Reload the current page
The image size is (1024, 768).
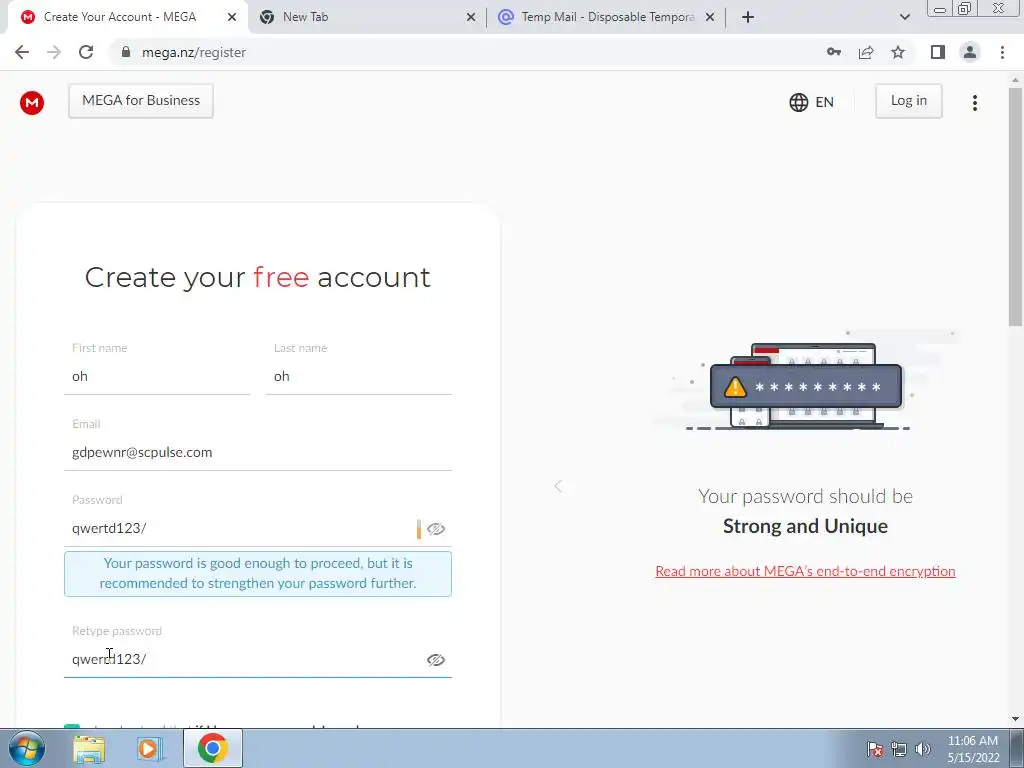pos(86,52)
